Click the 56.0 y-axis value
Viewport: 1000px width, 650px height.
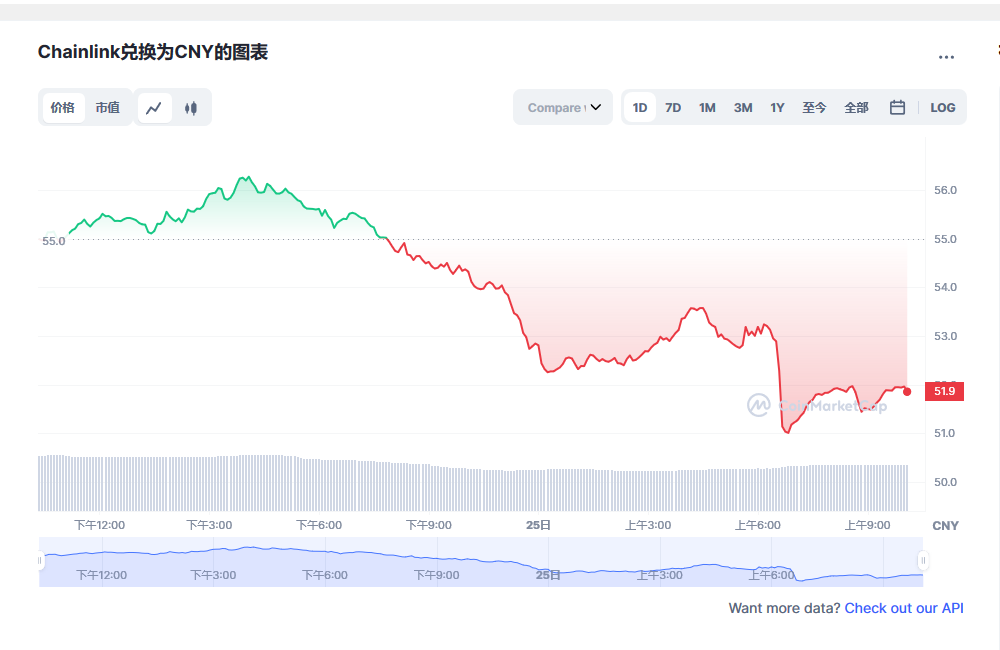(x=945, y=190)
